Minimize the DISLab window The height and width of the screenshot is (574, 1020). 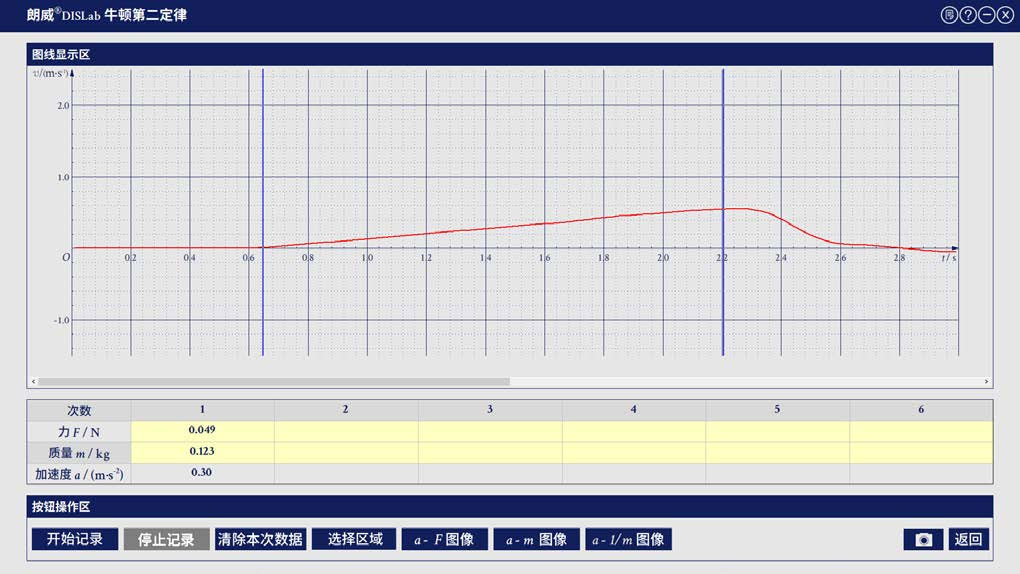987,15
